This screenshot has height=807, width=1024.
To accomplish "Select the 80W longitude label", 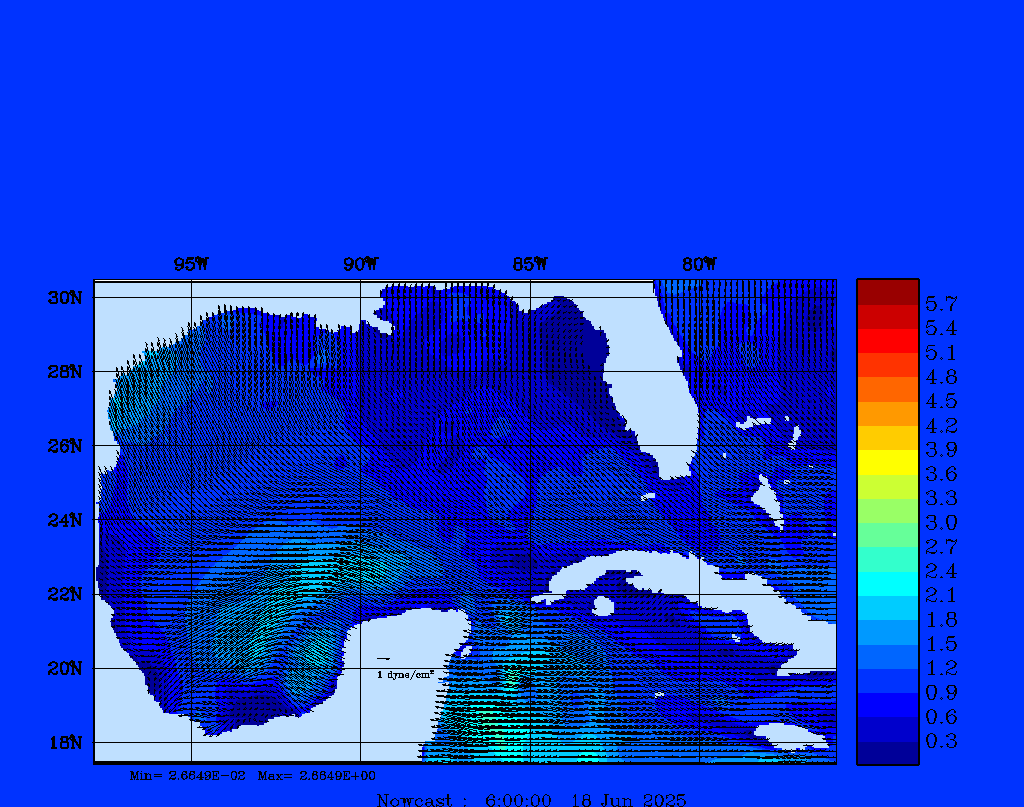I will (x=699, y=264).
